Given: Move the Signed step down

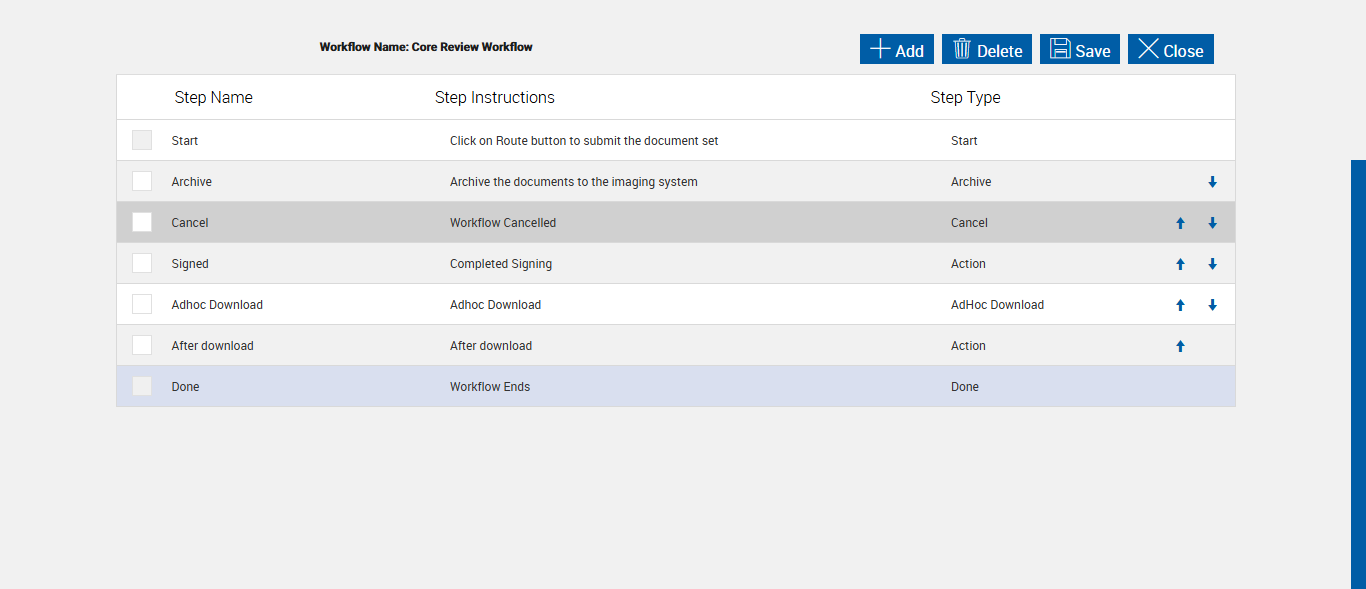Looking at the screenshot, I should point(1212,264).
